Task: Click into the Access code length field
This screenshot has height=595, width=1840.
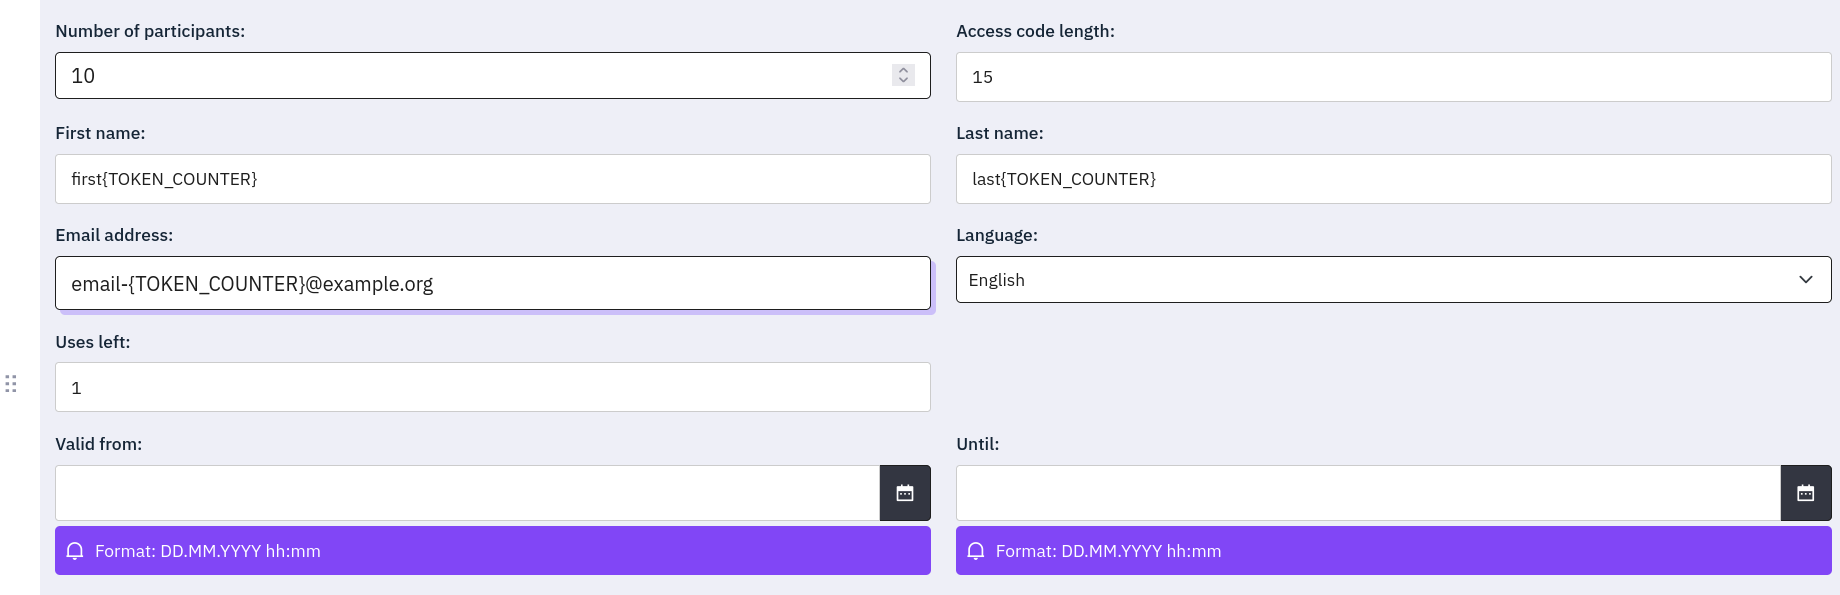Action: coord(1394,77)
